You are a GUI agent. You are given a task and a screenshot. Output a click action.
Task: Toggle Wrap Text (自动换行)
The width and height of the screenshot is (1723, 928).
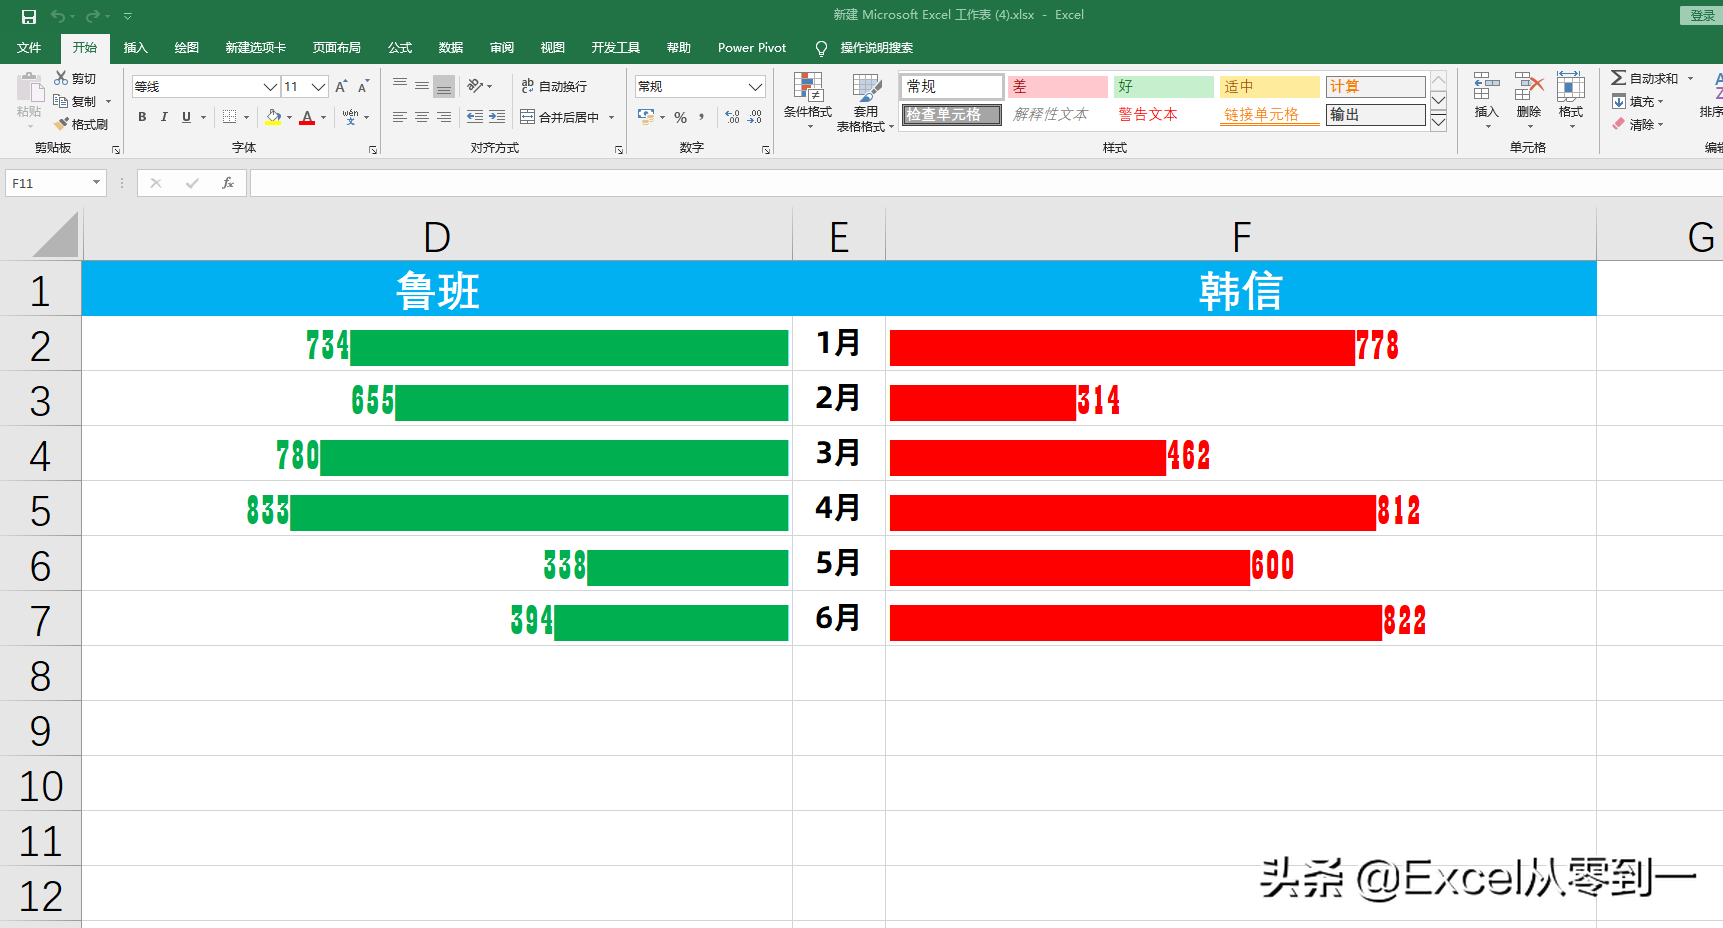click(554, 87)
